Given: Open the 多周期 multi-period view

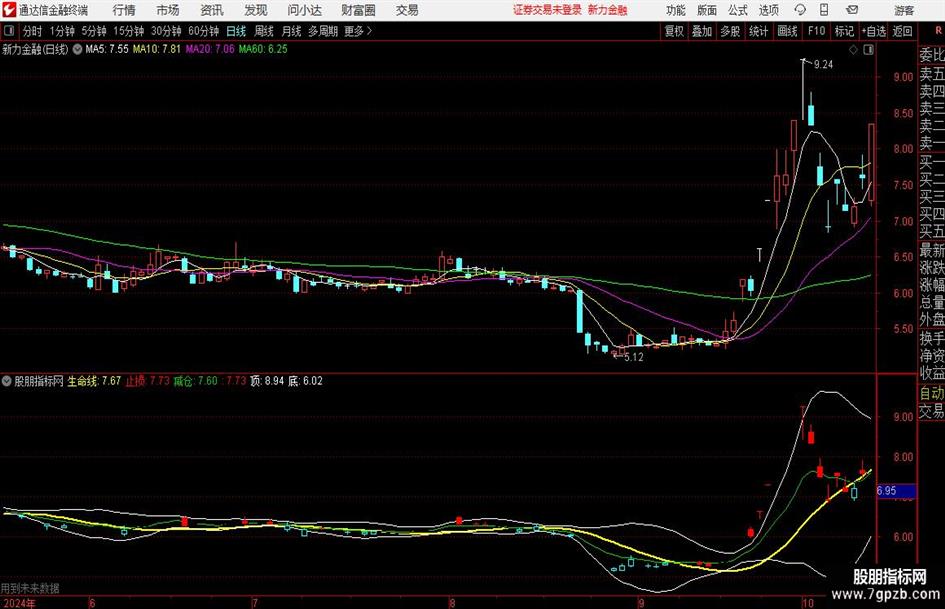Looking at the screenshot, I should pos(323,31).
